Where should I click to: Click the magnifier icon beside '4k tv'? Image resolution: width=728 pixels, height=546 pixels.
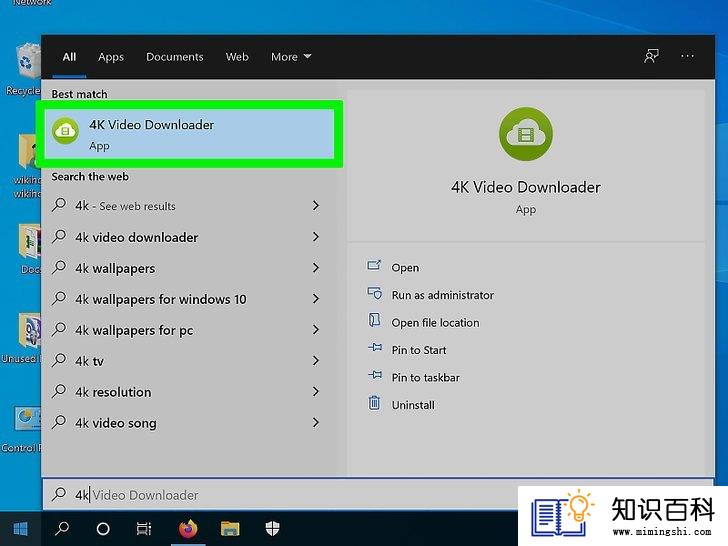(59, 360)
